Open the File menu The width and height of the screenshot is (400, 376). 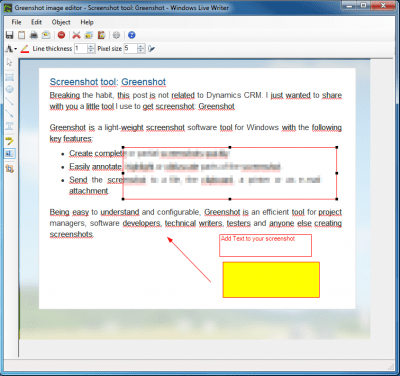point(16,22)
